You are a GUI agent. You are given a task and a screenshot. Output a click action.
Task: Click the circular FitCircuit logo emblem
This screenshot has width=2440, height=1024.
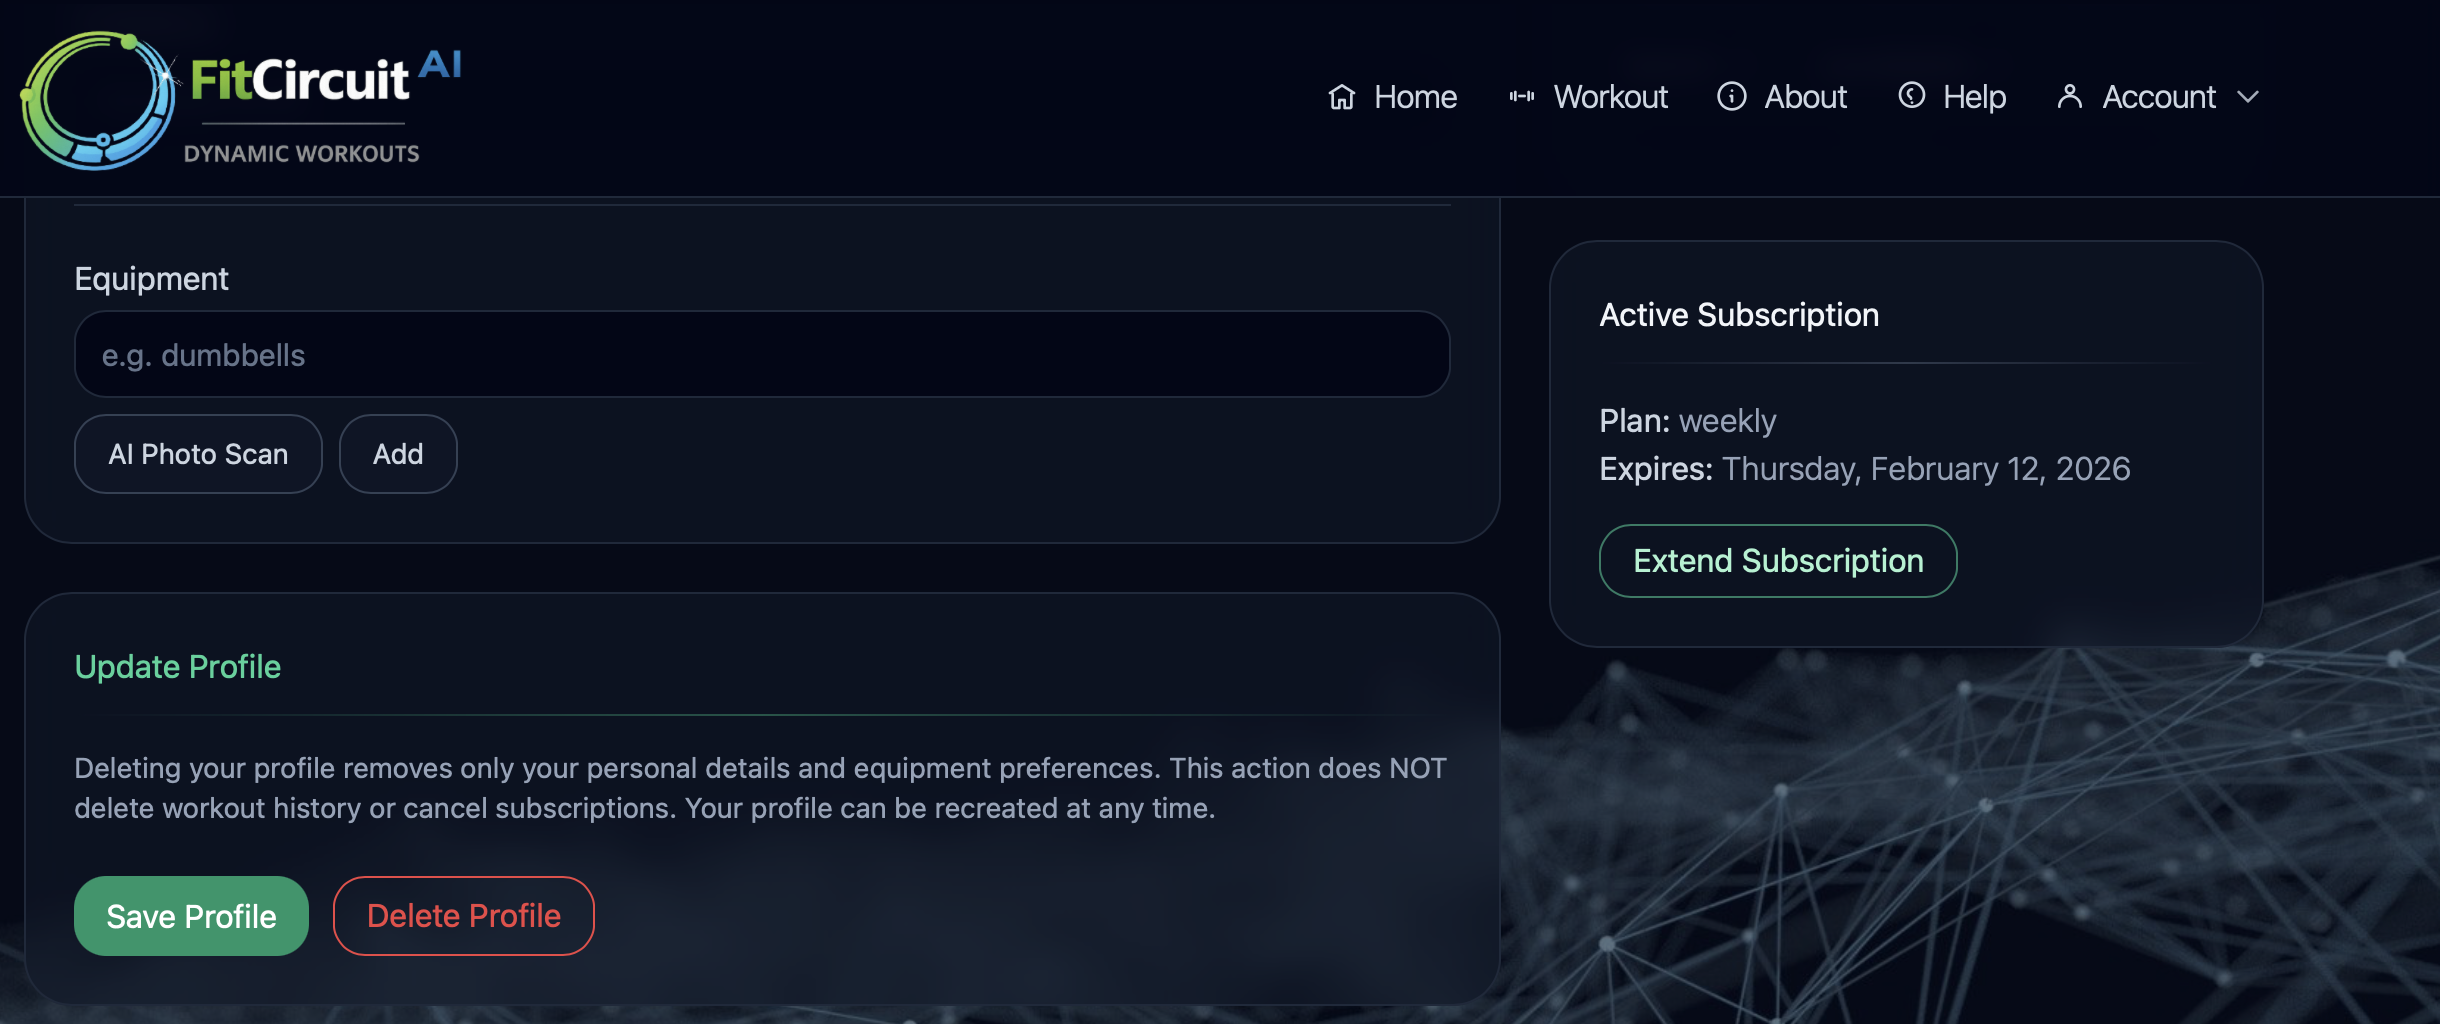98,101
